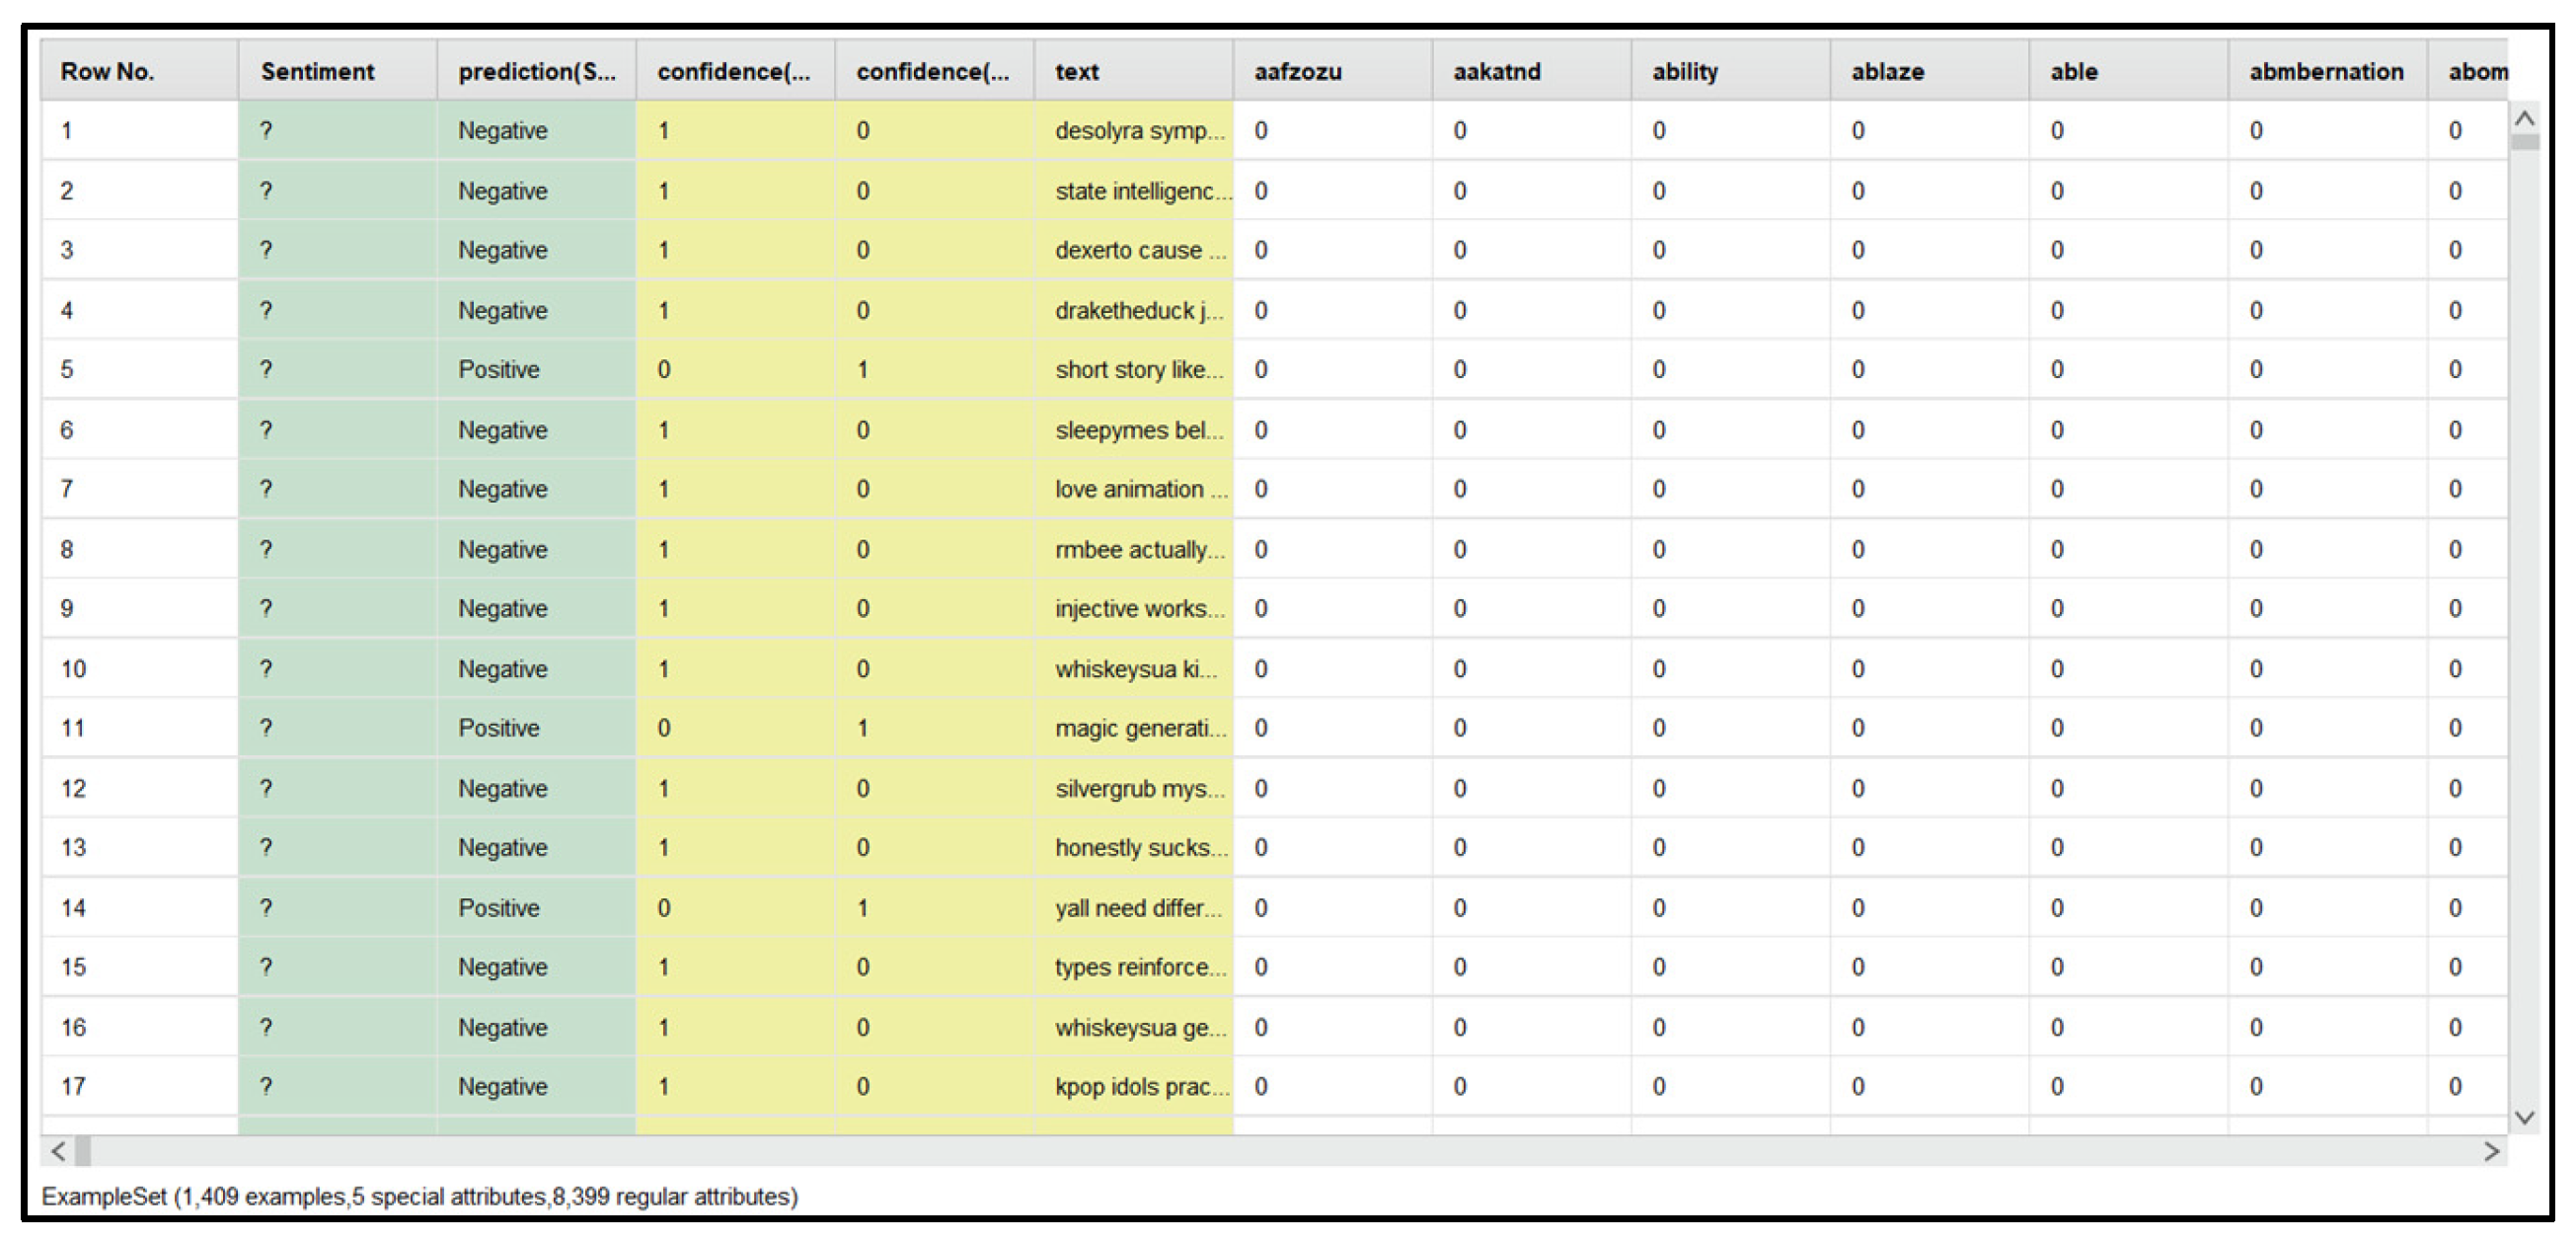Select the 'draketheduck j...' text cell
The height and width of the screenshot is (1242, 2576).
pos(1133,310)
